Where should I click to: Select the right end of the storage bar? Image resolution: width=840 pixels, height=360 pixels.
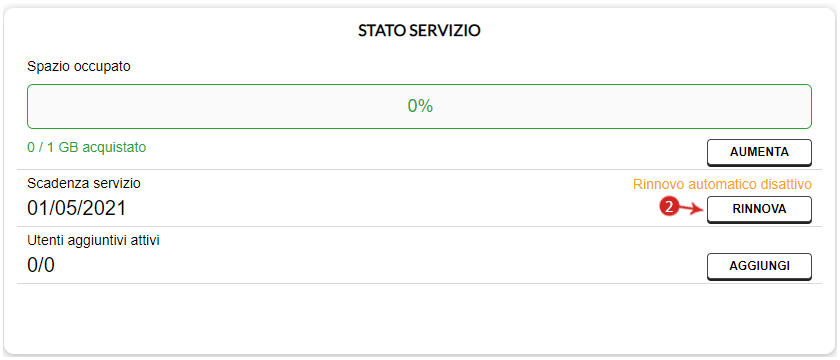pyautogui.click(x=810, y=106)
